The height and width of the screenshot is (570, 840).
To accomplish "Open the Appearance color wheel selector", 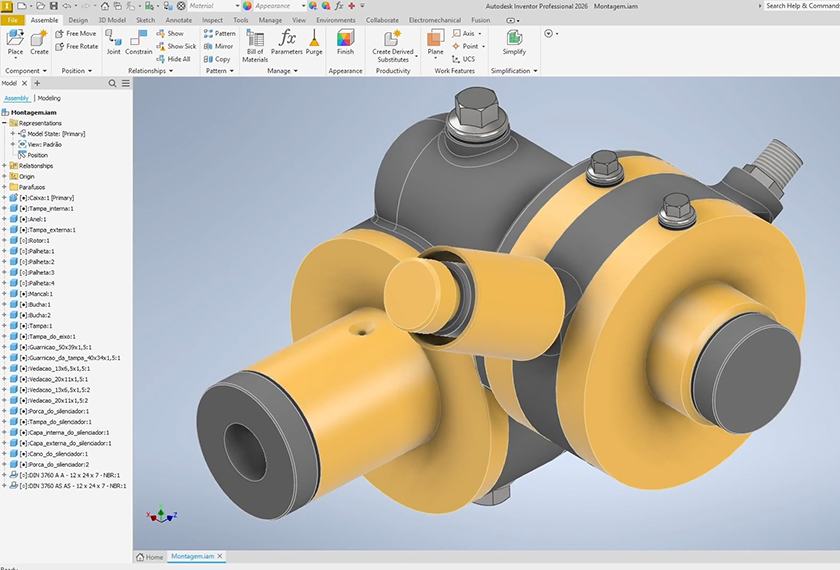I will pyautogui.click(x=247, y=6).
